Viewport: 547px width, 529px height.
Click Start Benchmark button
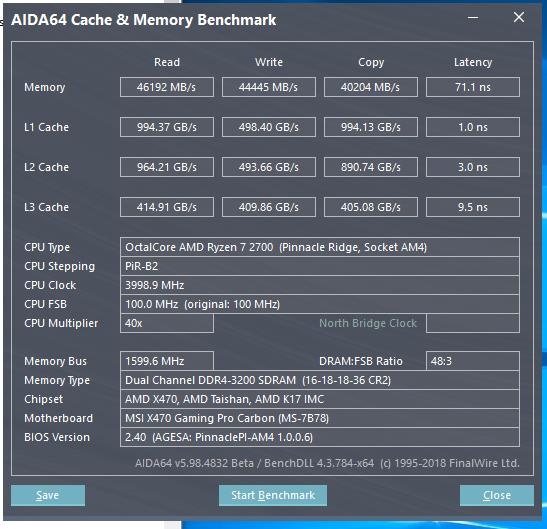(x=273, y=495)
